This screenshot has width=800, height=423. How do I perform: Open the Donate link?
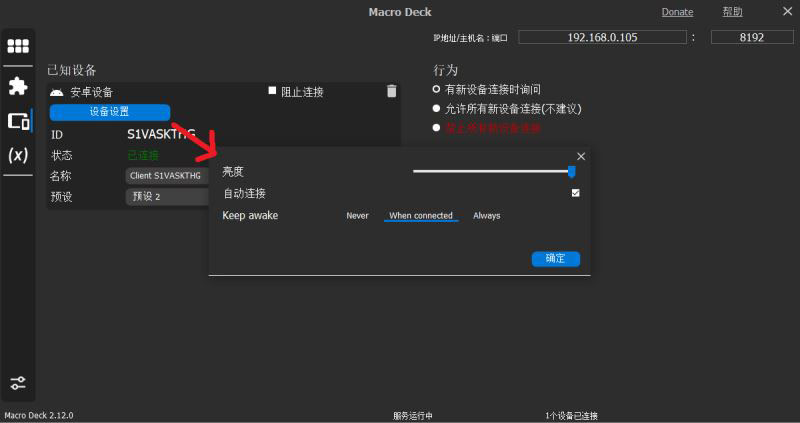coord(677,12)
